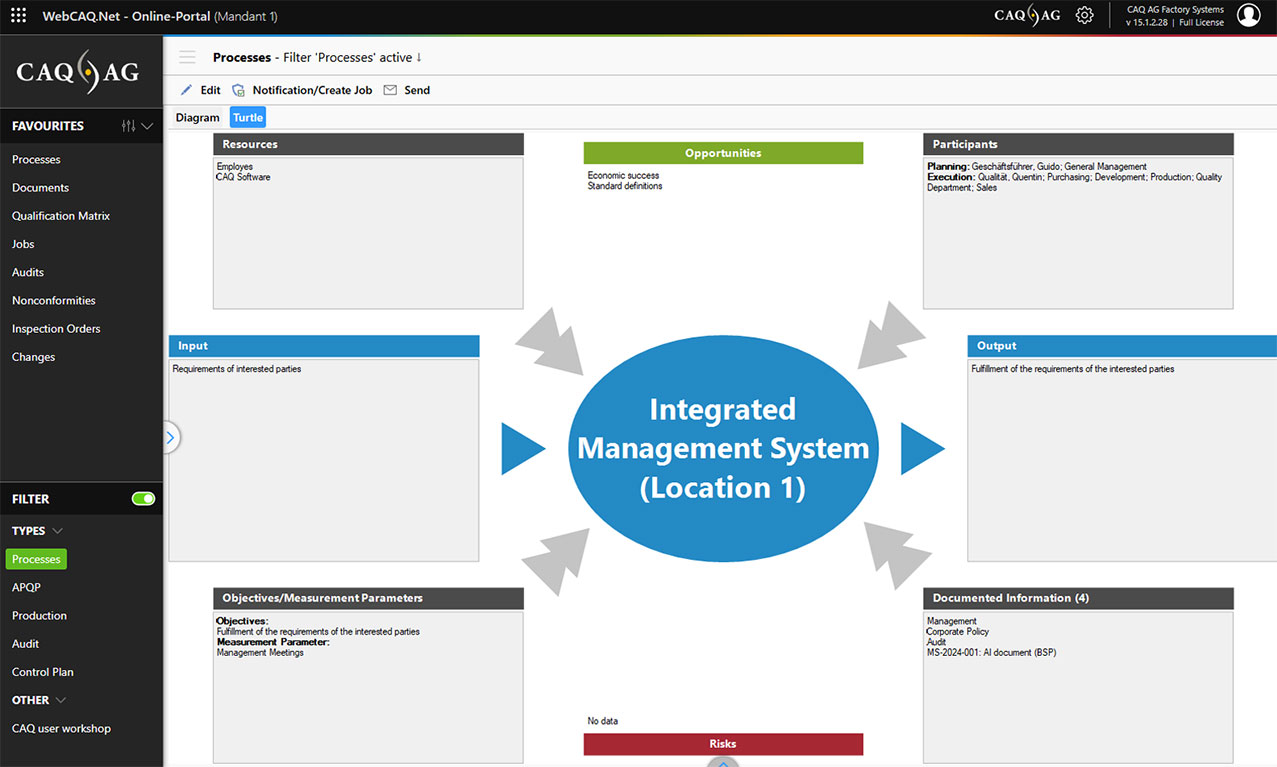The image size is (1277, 767).
Task: Click the Integrated Management System ellipse
Action: [722, 448]
